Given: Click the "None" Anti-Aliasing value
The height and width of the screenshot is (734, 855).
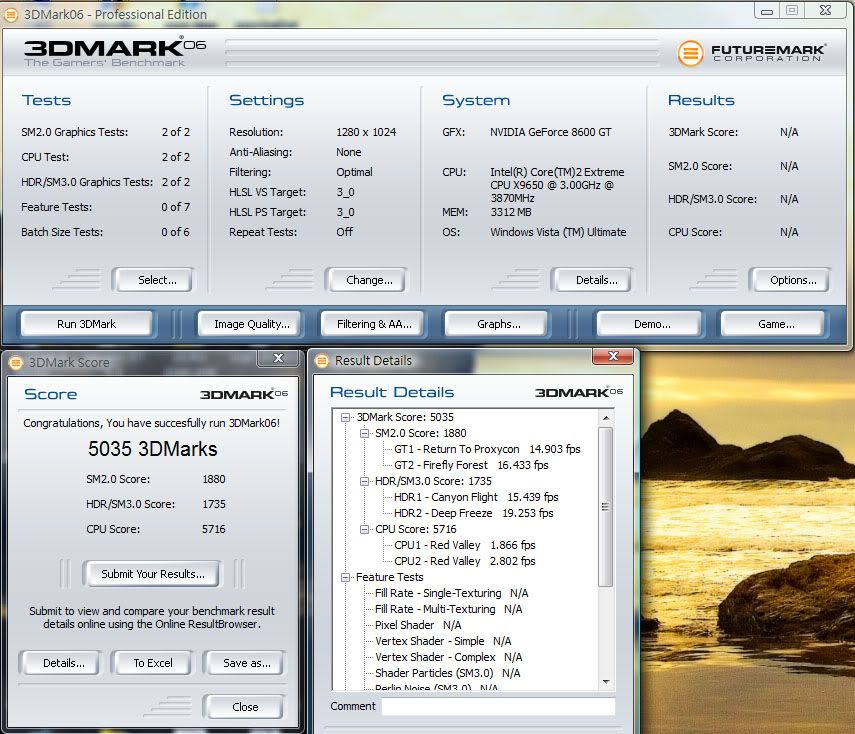Looking at the screenshot, I should click(x=349, y=152).
